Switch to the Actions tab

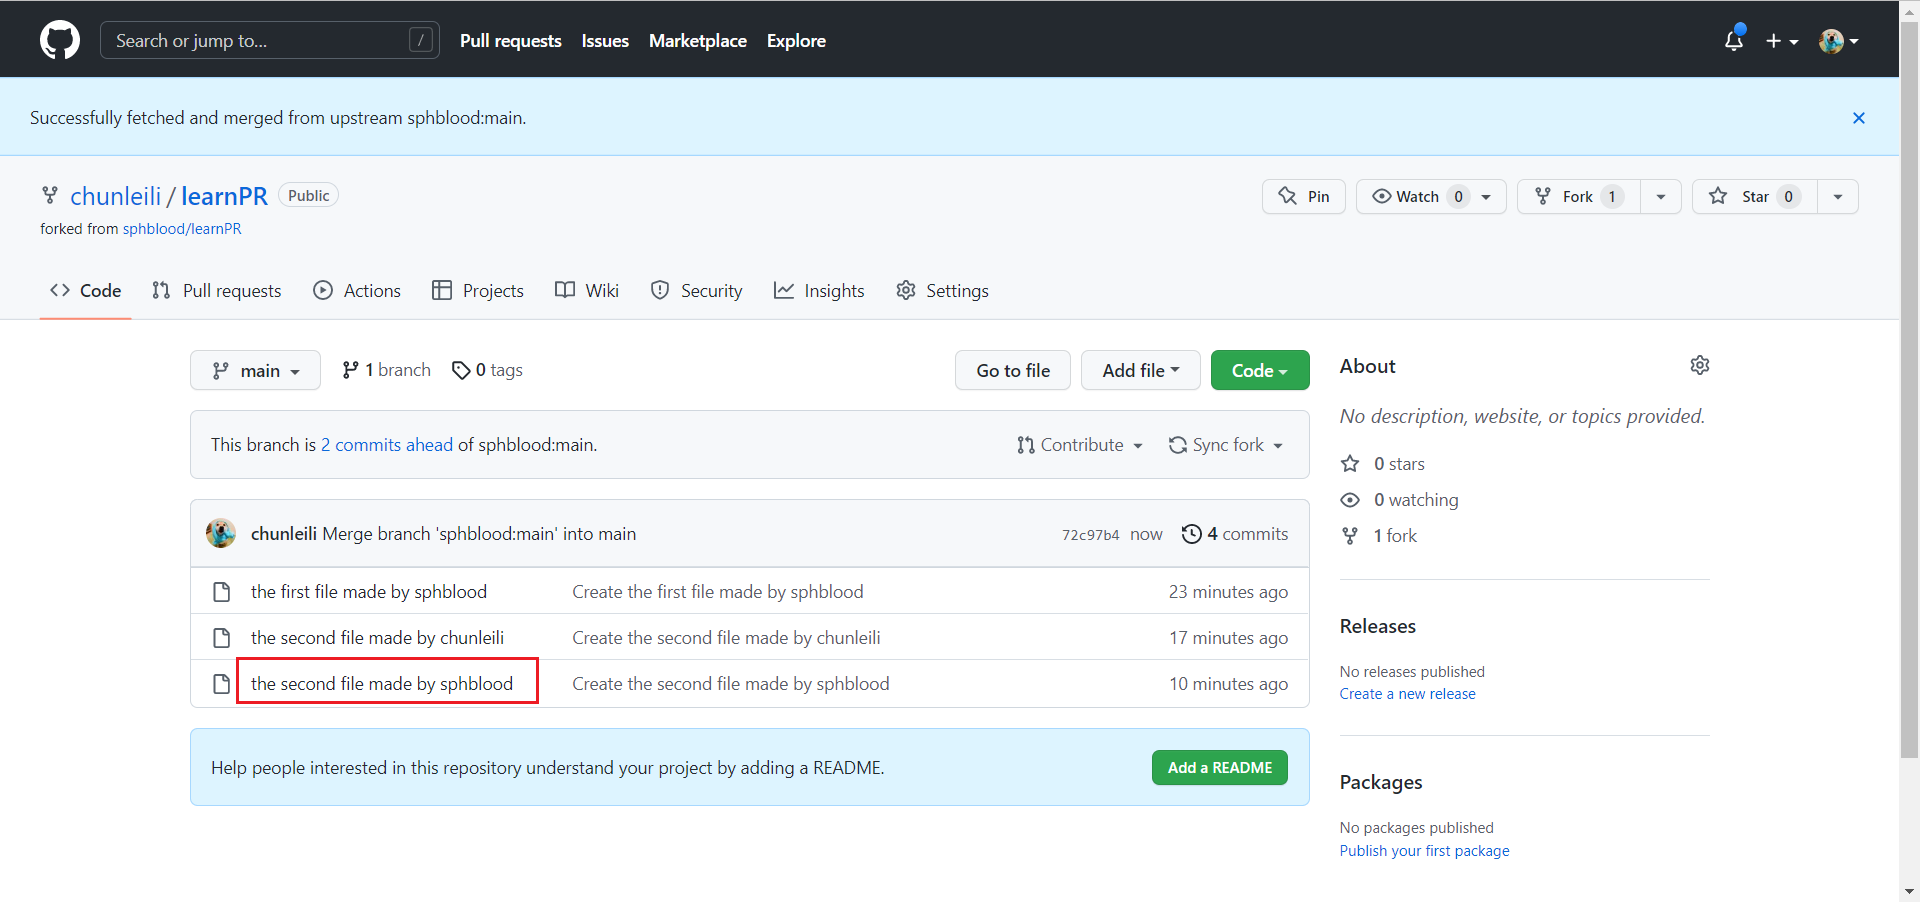[357, 291]
